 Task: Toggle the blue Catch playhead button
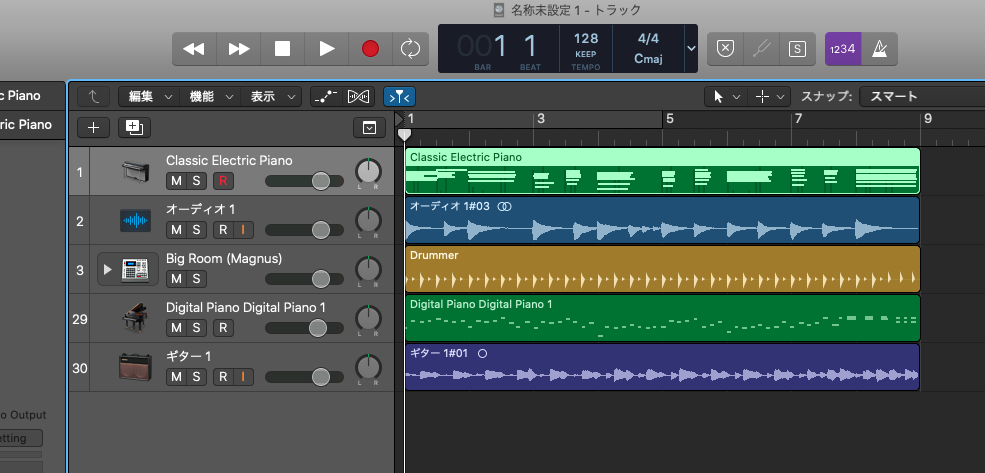pos(399,96)
